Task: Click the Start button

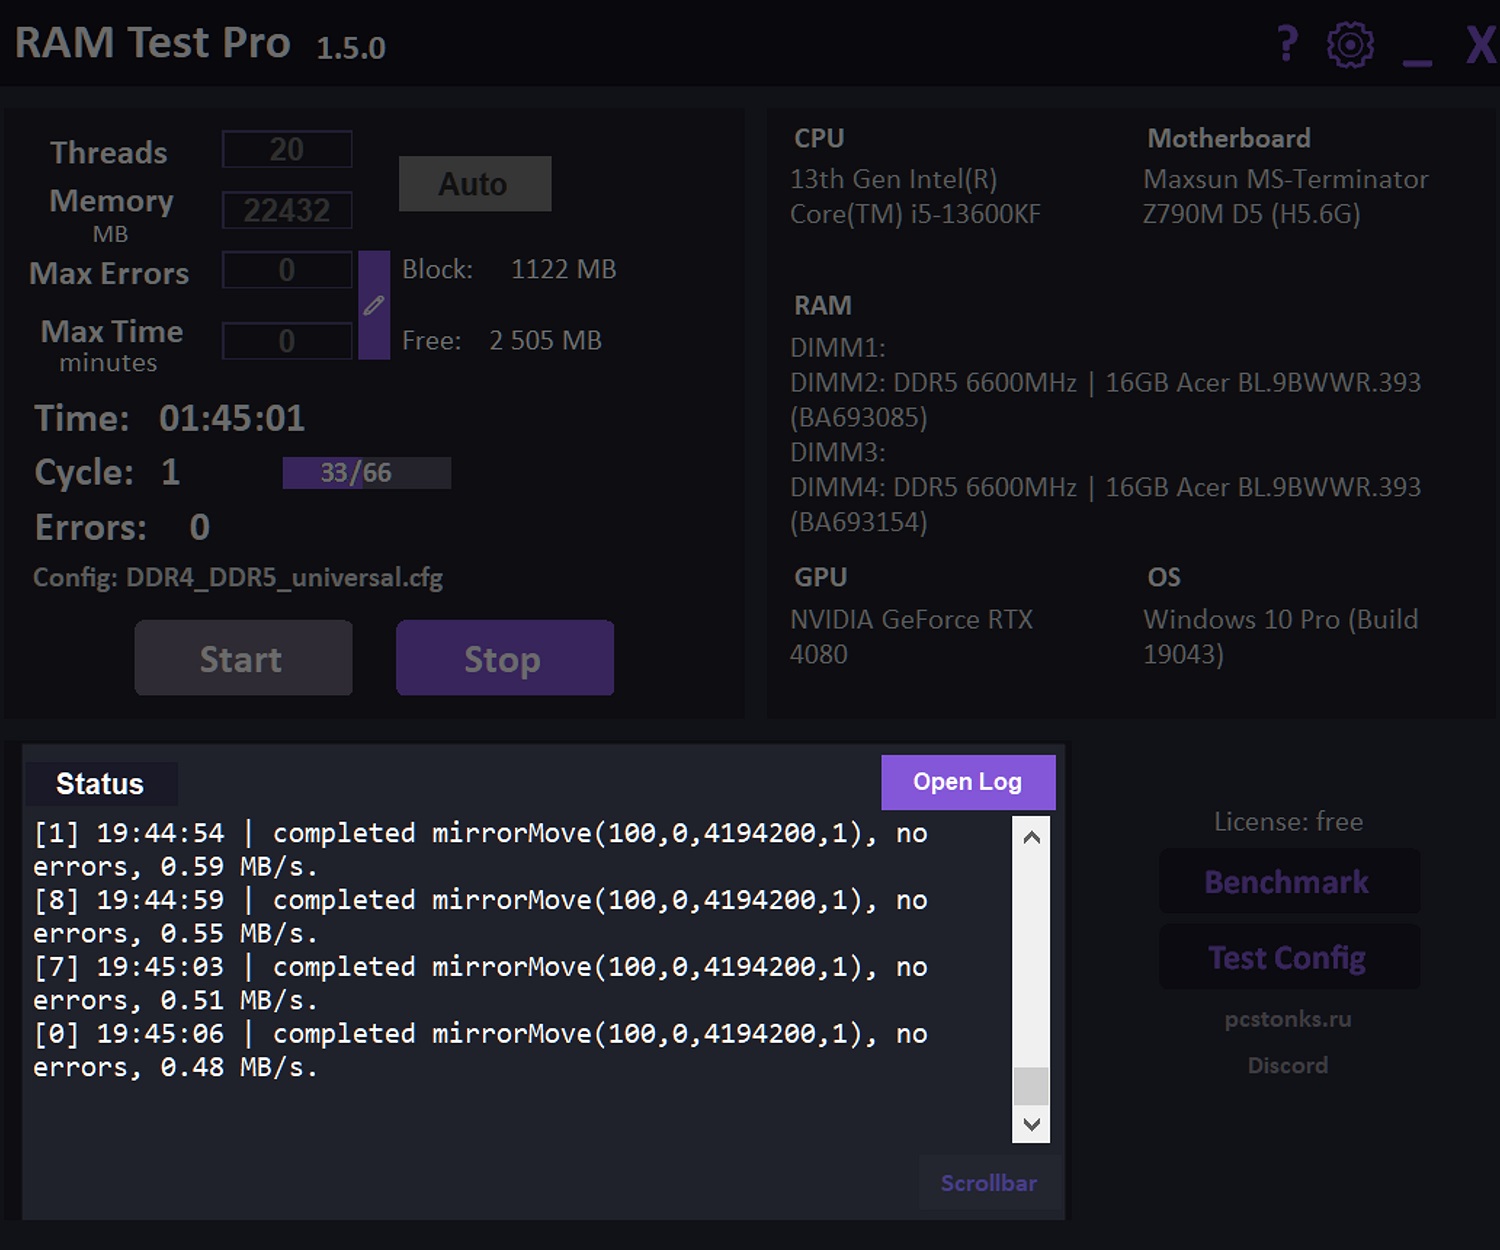Action: (243, 658)
